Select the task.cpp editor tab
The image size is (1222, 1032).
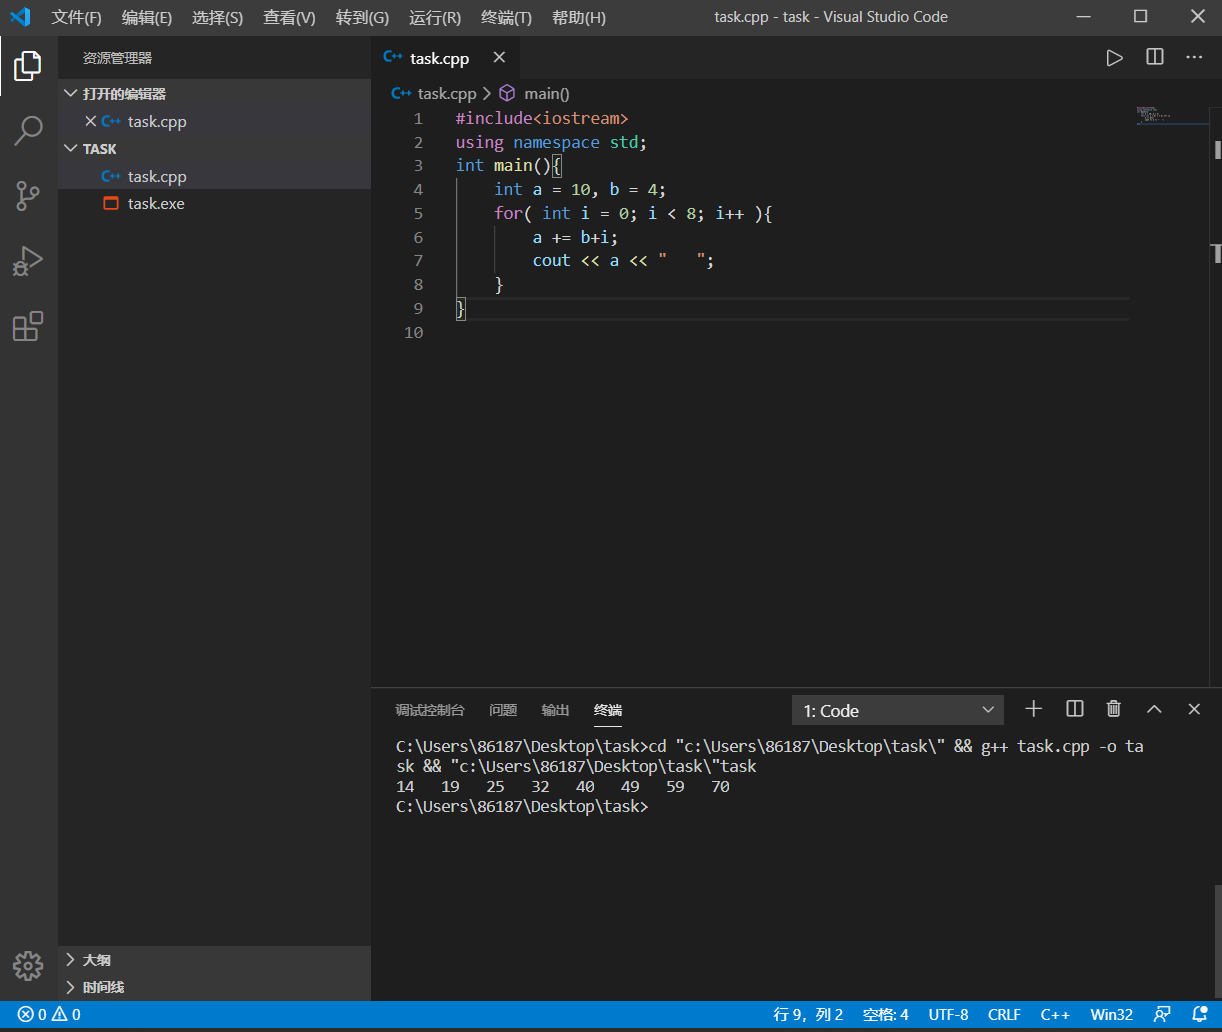[x=445, y=58]
